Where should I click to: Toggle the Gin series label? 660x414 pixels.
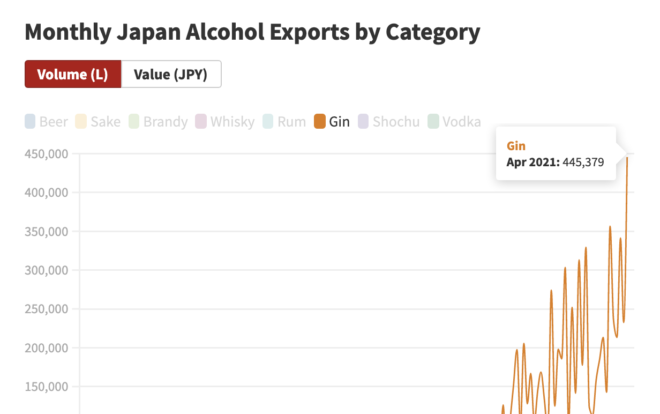[x=339, y=122]
